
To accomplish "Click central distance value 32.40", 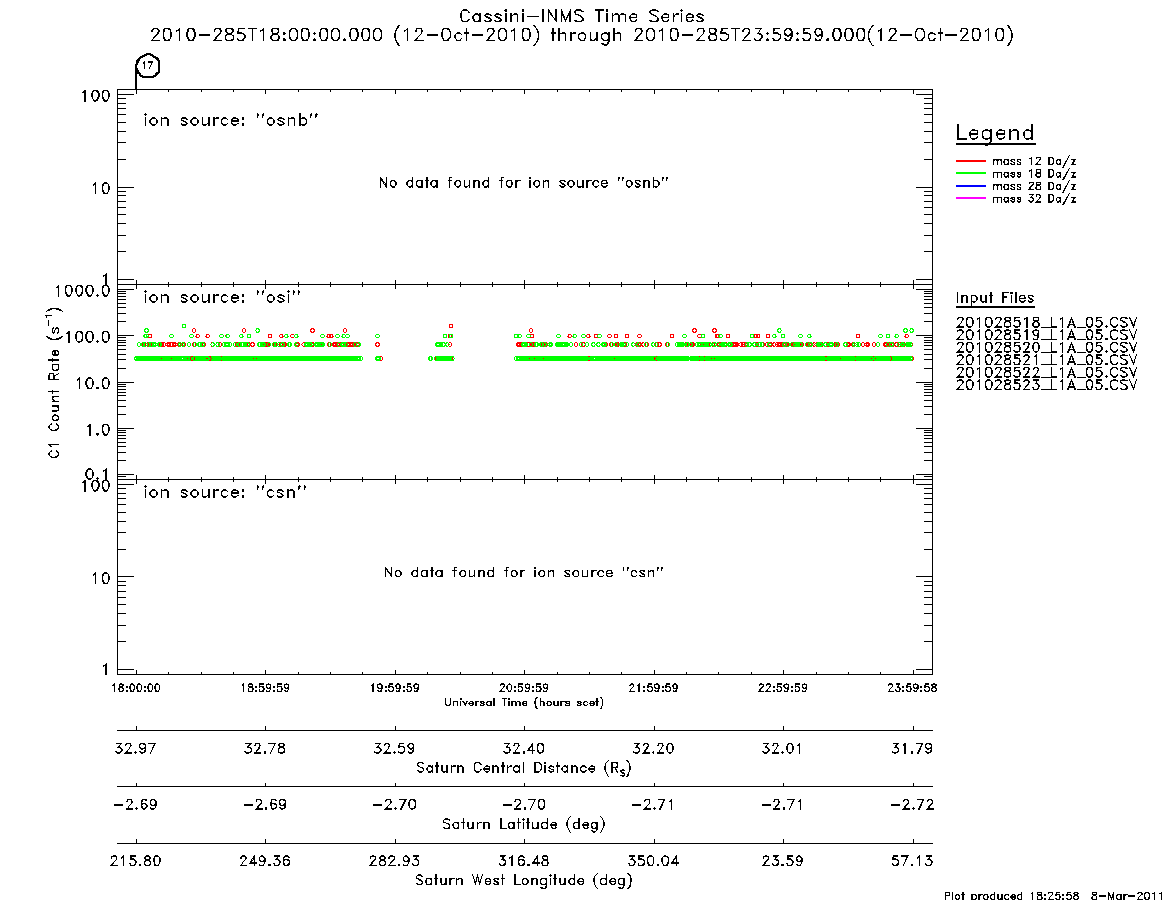I will pyautogui.click(x=524, y=748).
